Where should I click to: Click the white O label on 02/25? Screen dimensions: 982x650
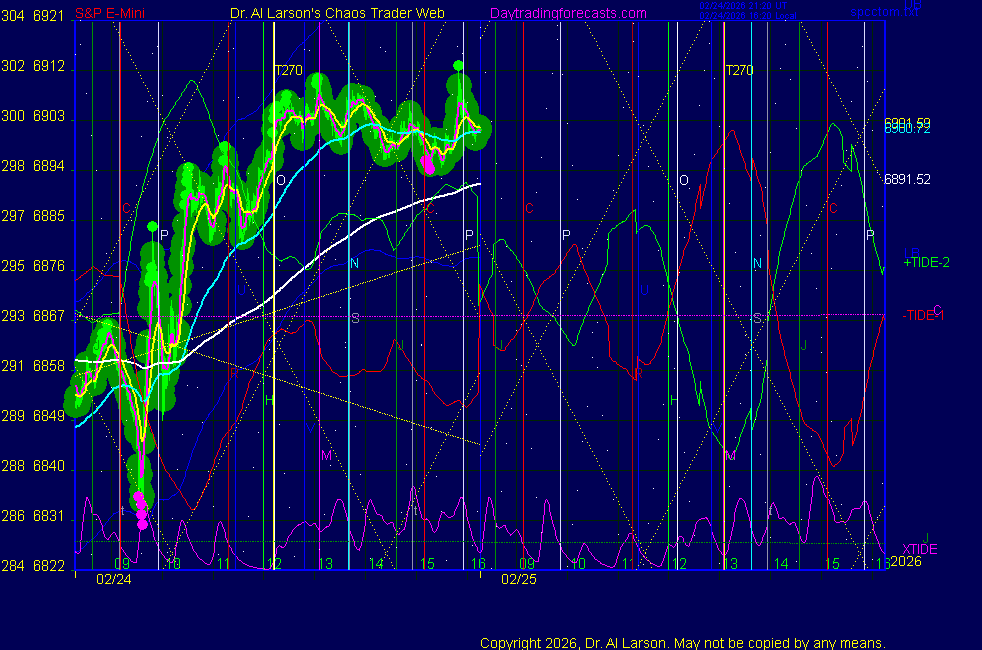click(x=684, y=181)
